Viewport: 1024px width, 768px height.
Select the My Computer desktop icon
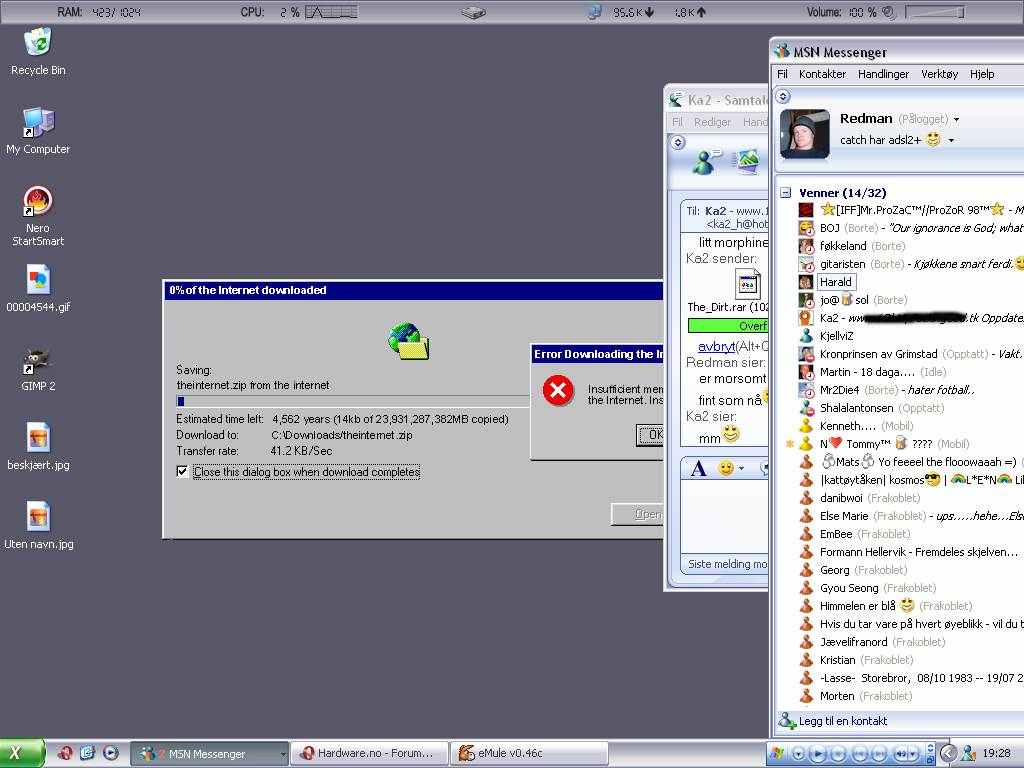[38, 123]
